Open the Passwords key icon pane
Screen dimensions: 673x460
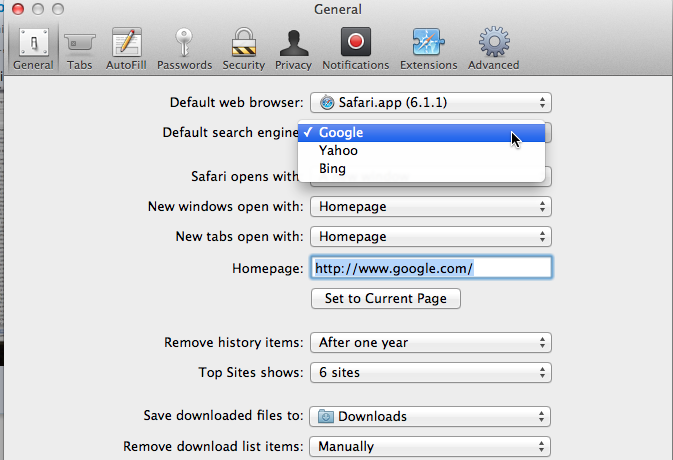[184, 49]
